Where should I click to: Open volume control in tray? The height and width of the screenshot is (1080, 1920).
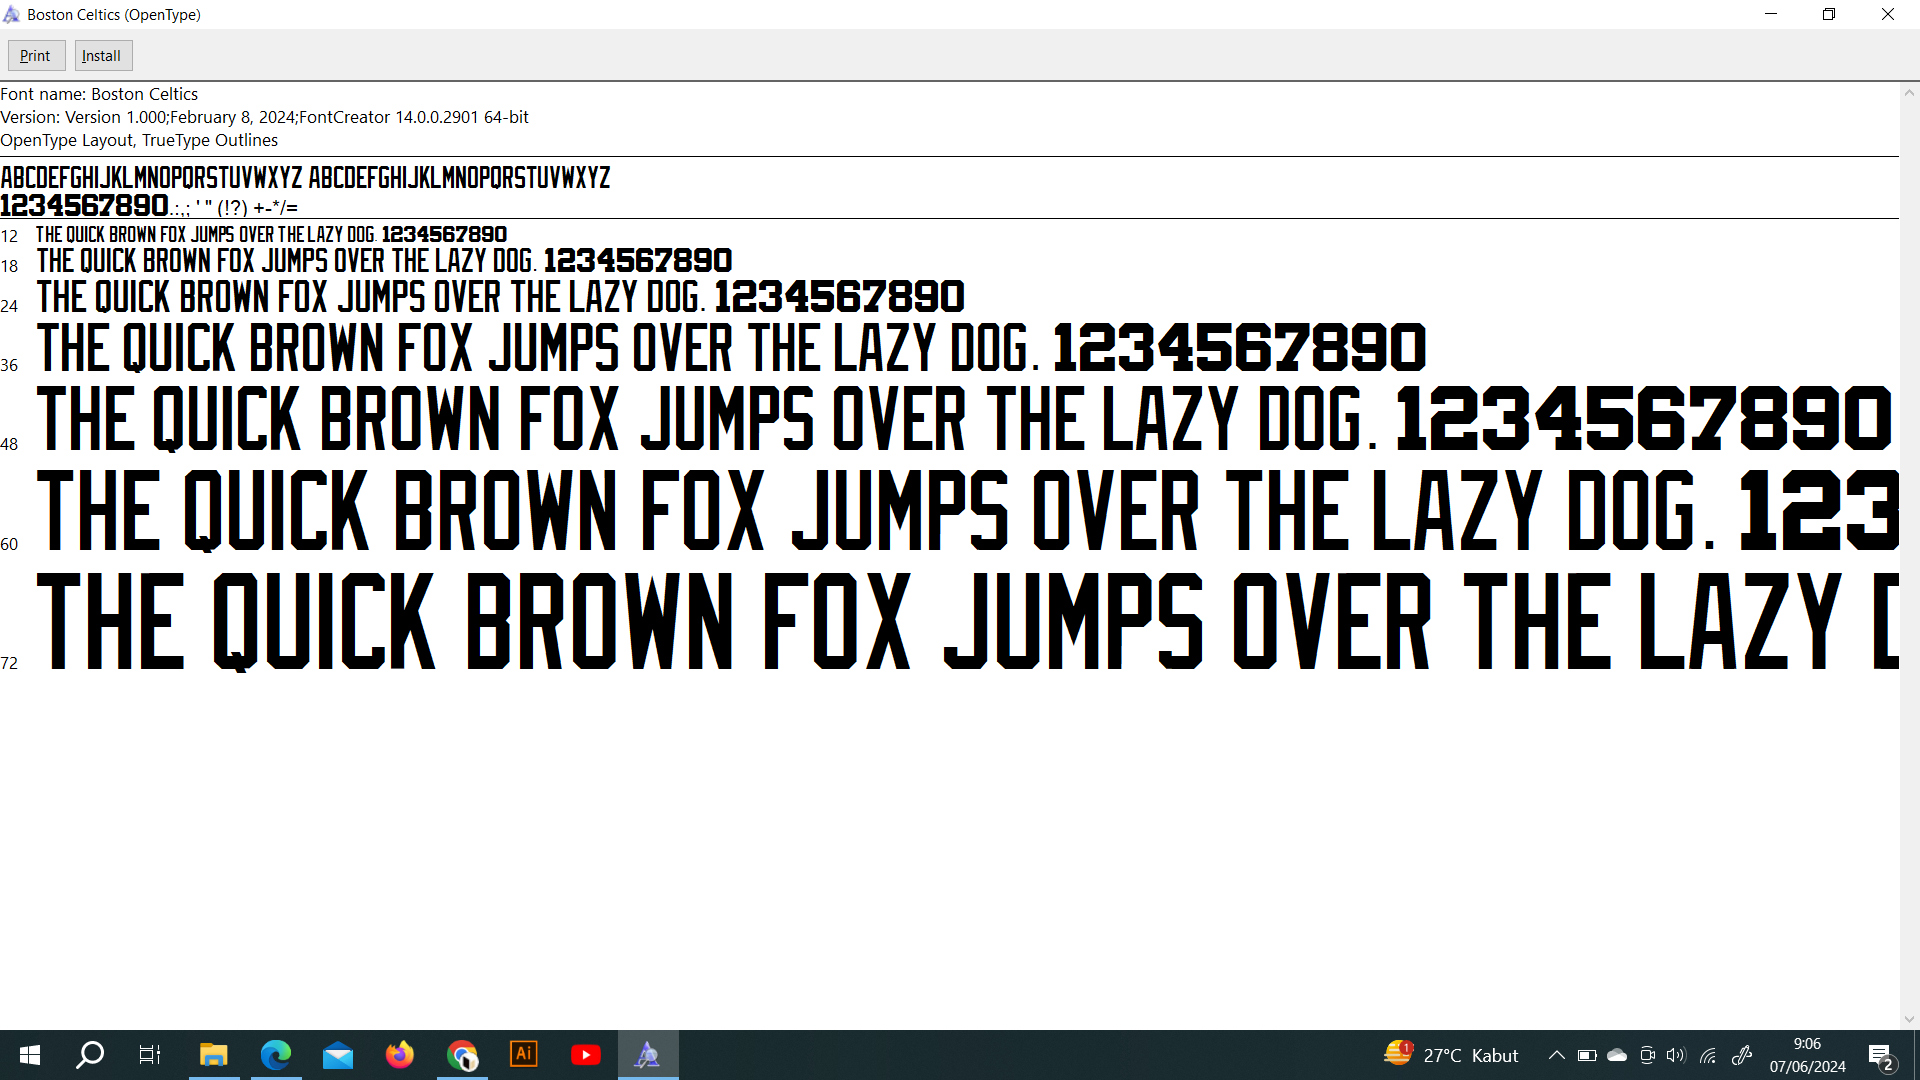(x=1677, y=1055)
